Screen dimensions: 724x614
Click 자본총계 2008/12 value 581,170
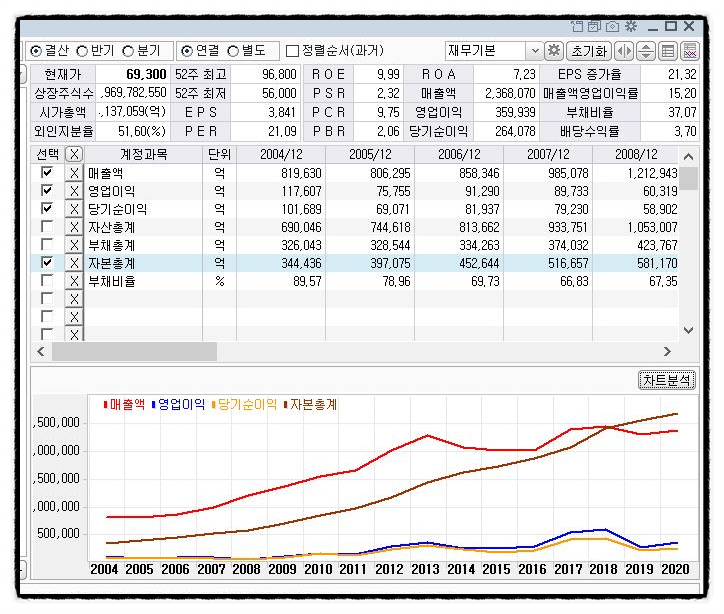[x=657, y=264]
